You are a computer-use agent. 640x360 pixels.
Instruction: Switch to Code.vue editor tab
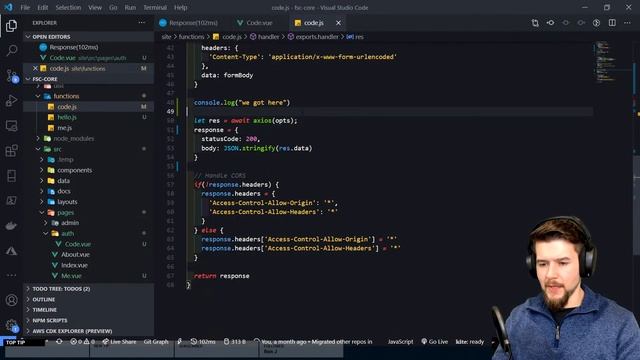255,23
